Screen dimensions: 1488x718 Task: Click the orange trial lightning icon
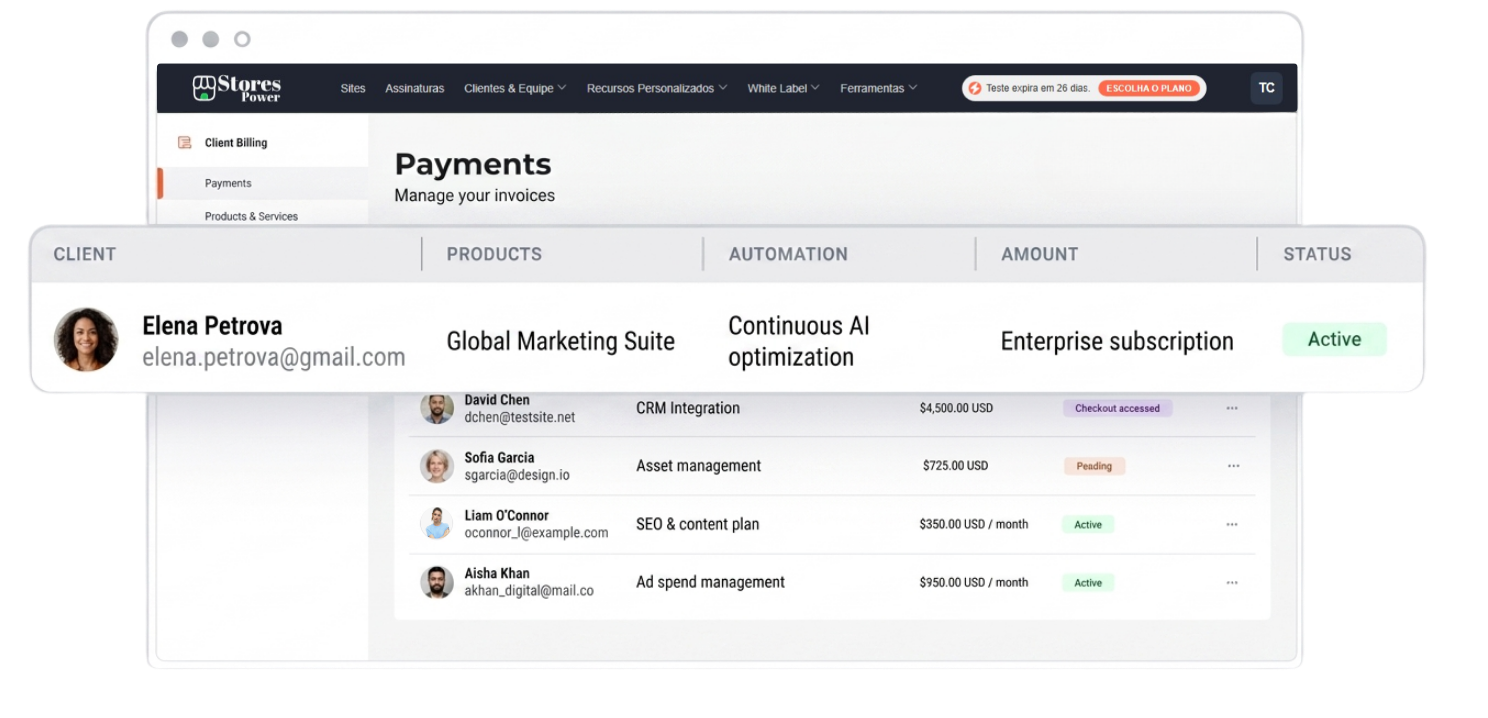[x=975, y=88]
